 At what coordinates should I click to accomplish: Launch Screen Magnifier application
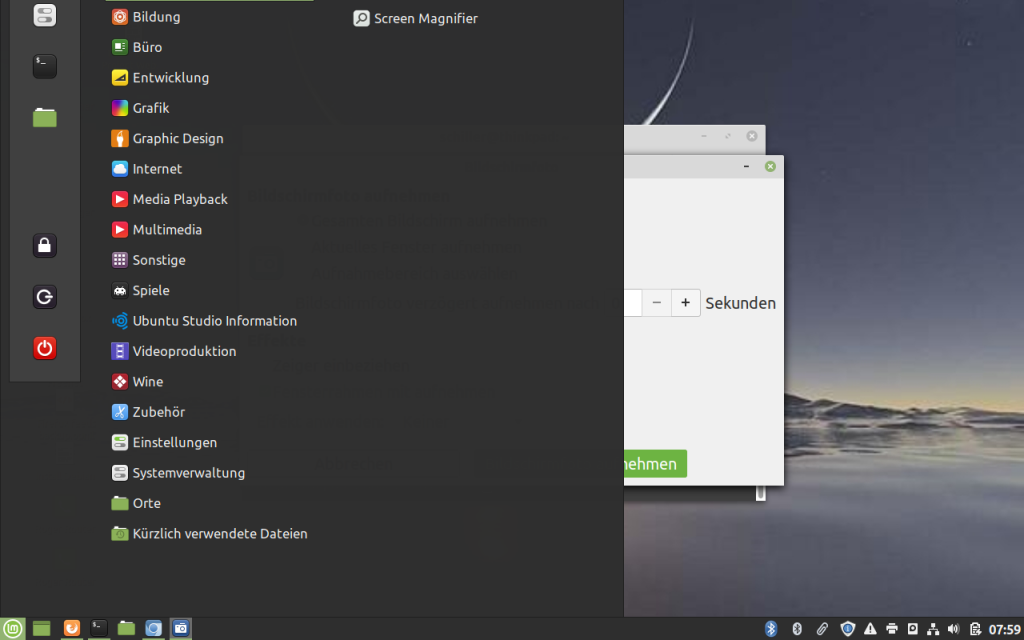pyautogui.click(x=415, y=19)
